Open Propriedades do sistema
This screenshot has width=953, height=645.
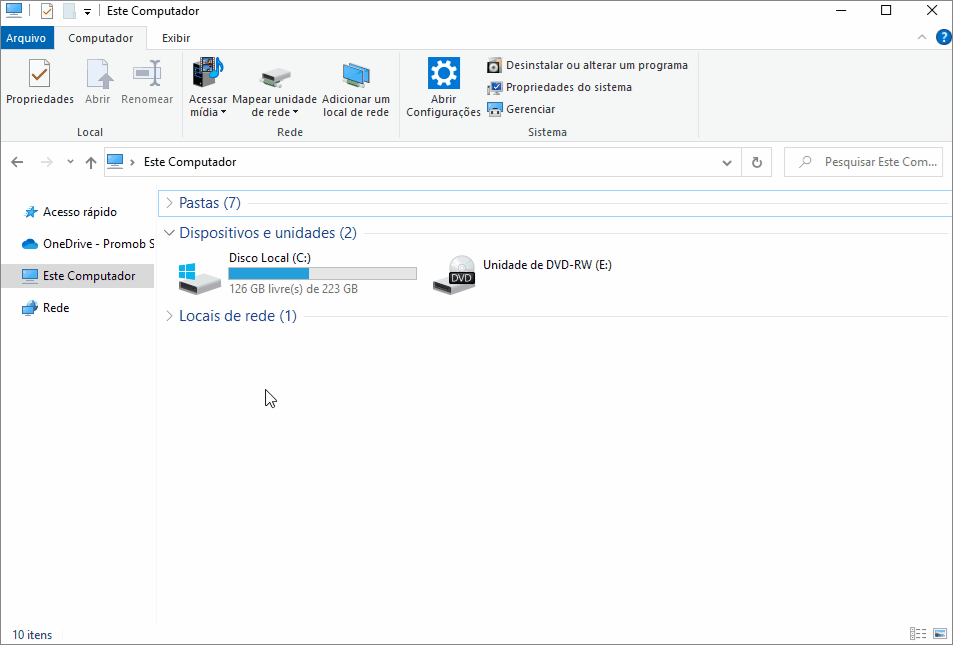click(x=560, y=87)
